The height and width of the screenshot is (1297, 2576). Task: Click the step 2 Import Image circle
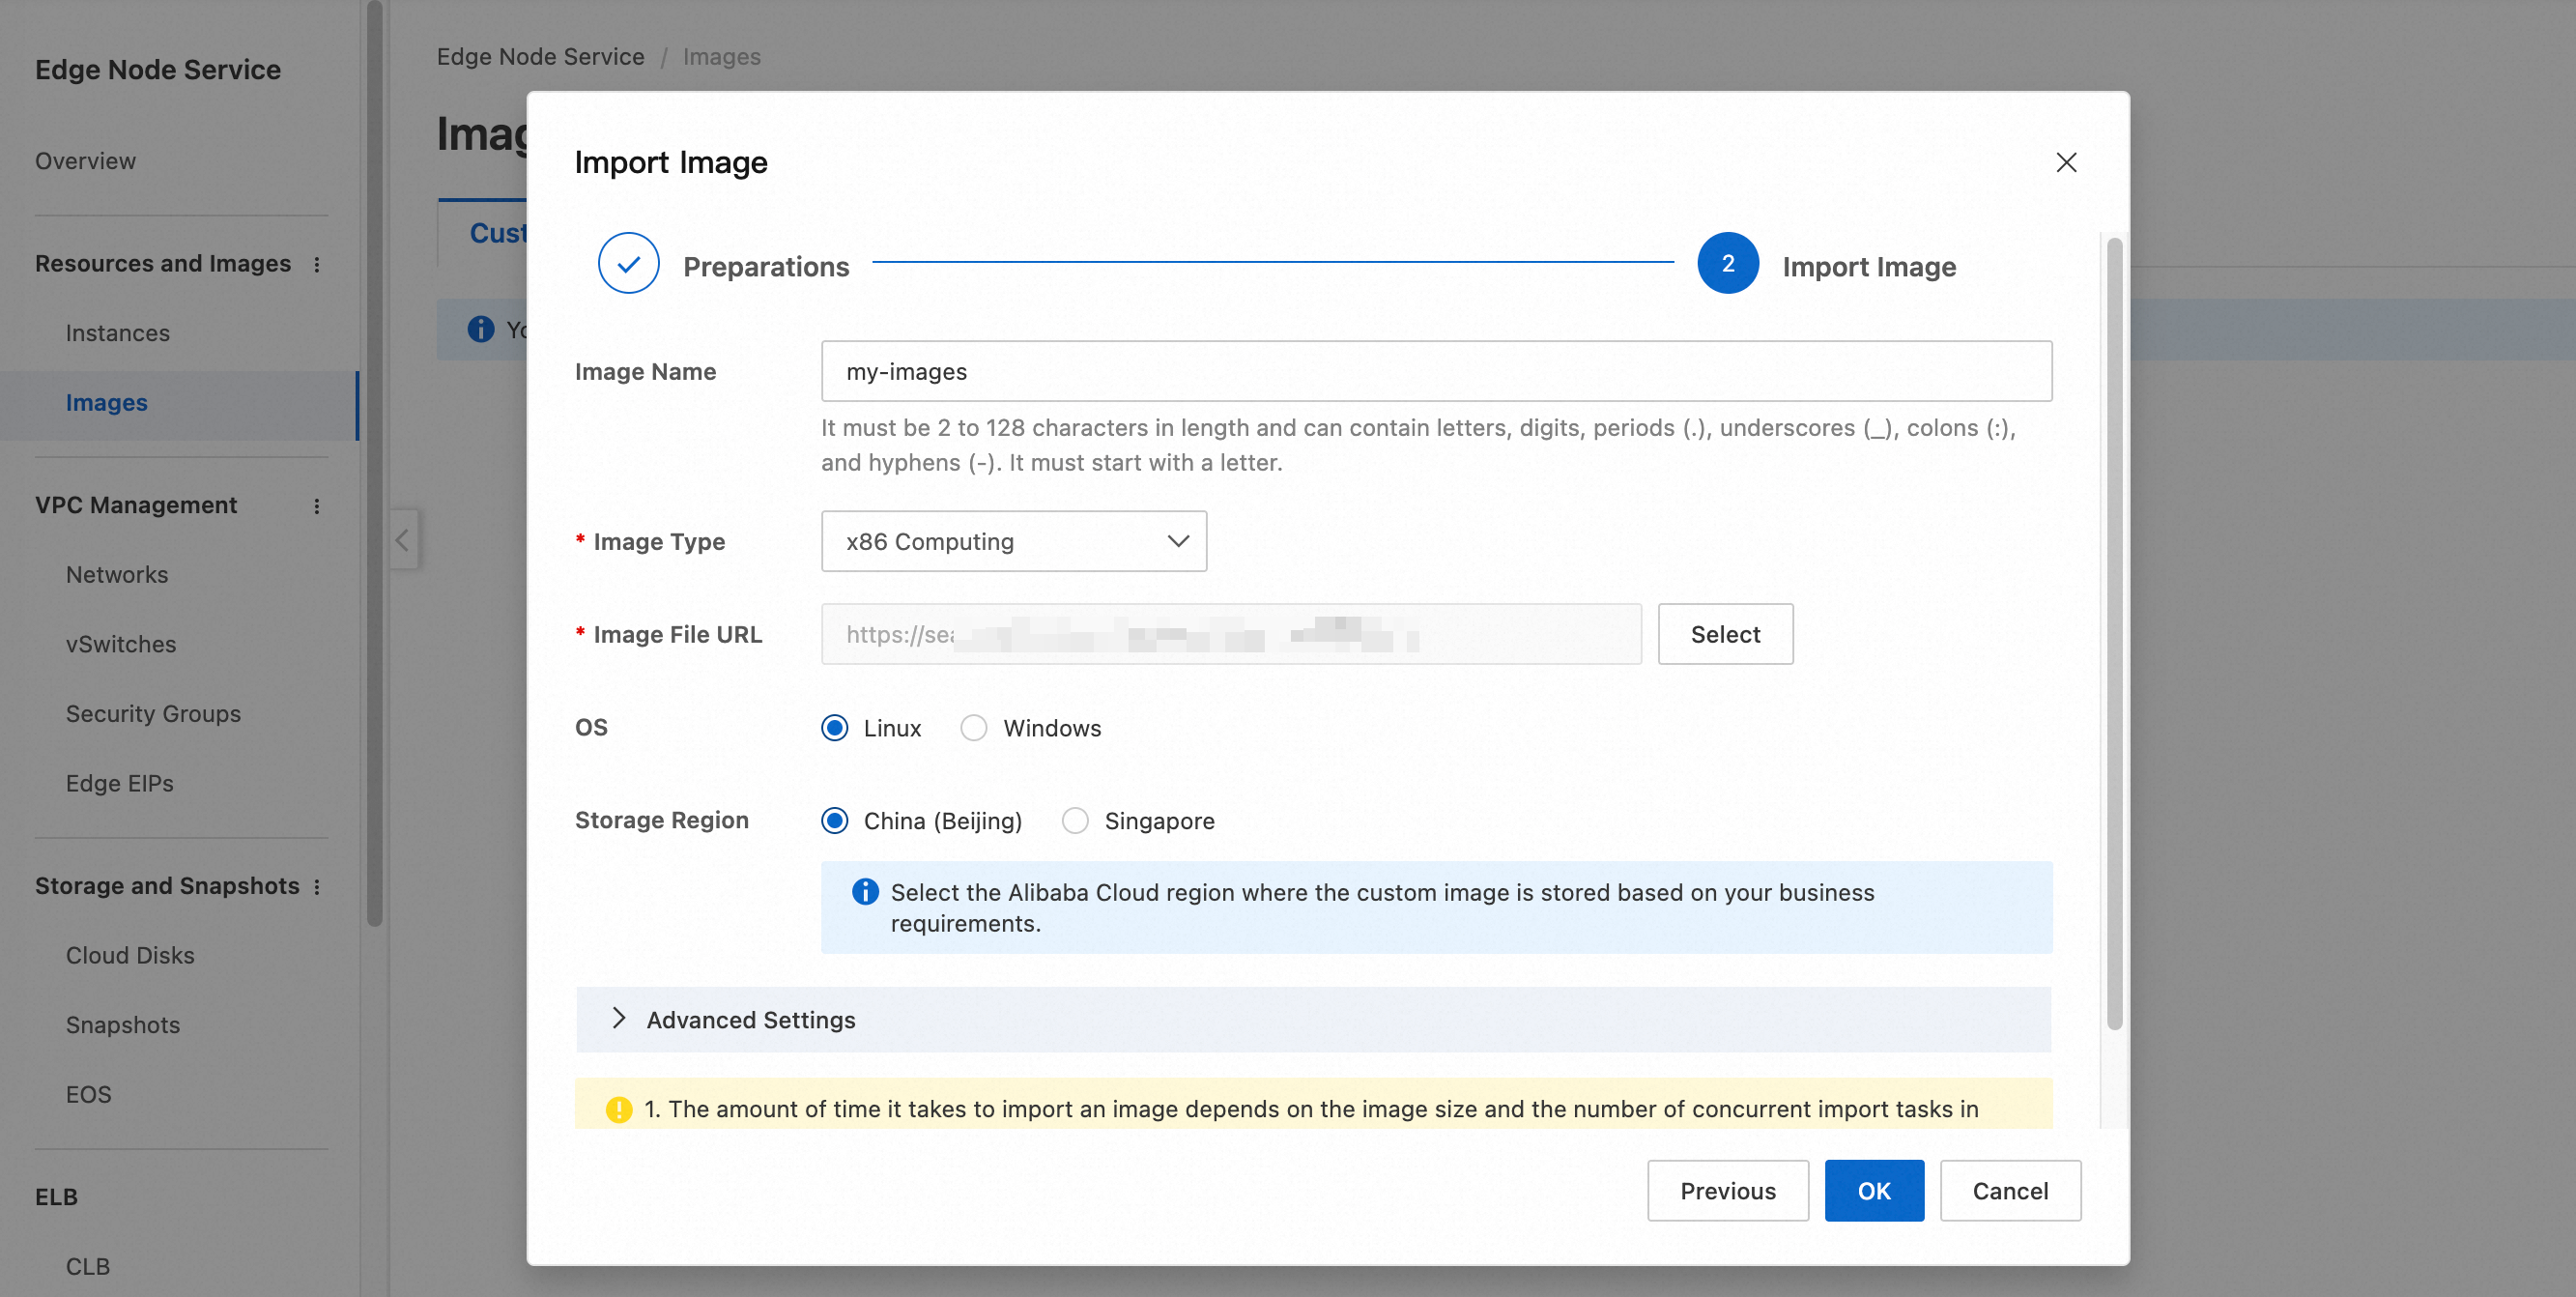[1727, 264]
